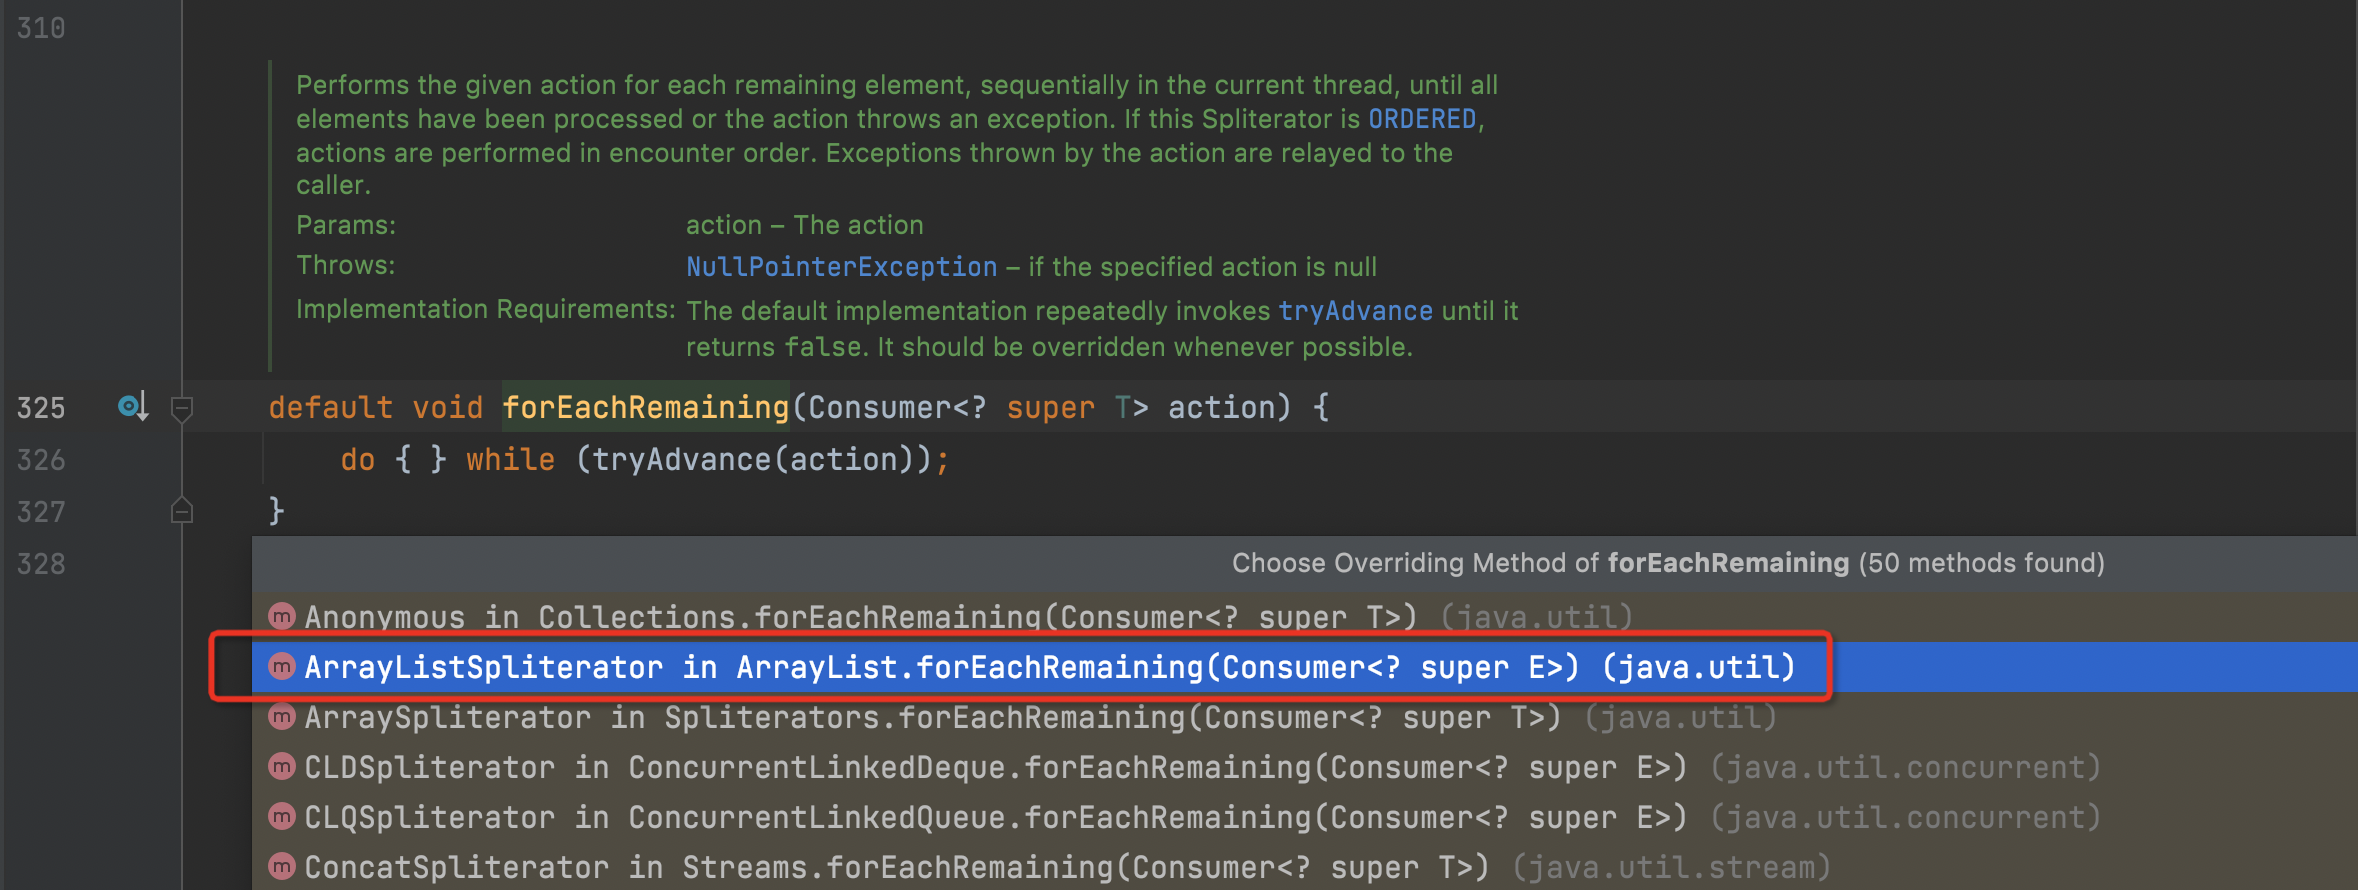
Task: Choose ArrayListSpliterator in ArrayList override
Action: [1050, 667]
